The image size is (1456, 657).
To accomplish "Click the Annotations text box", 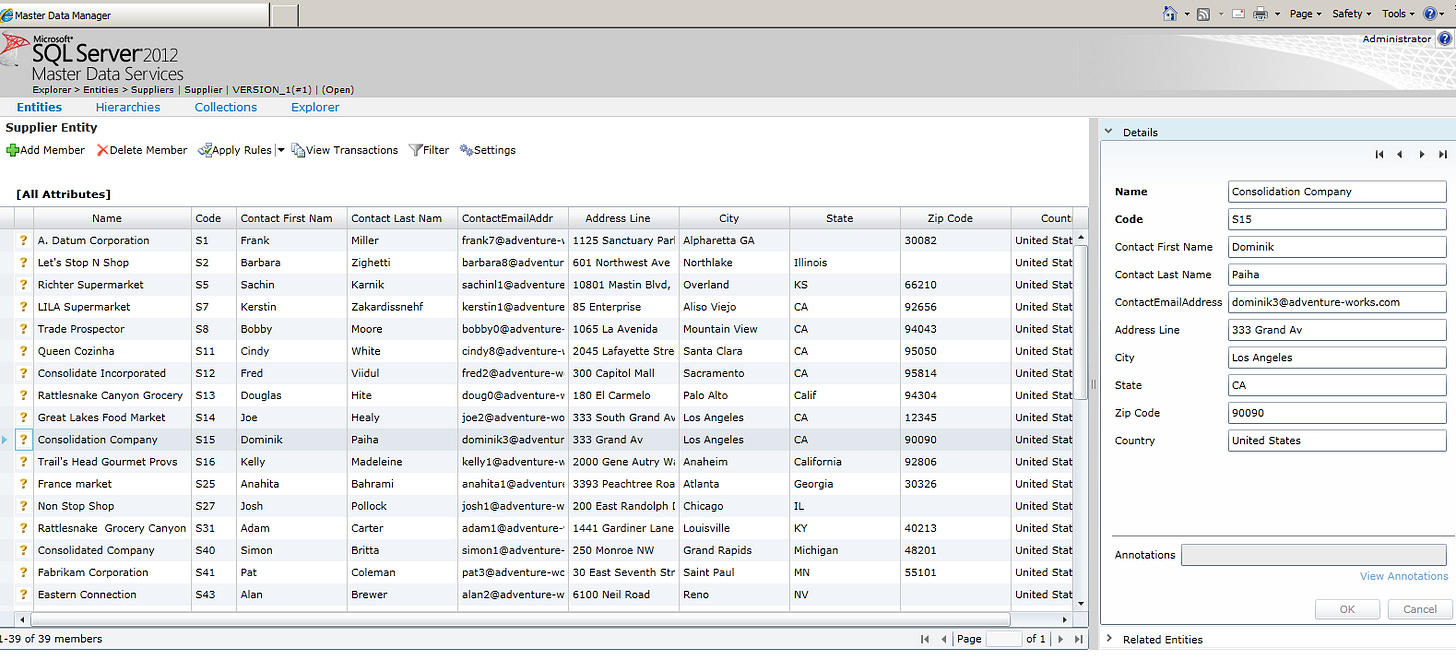I will tap(1313, 555).
